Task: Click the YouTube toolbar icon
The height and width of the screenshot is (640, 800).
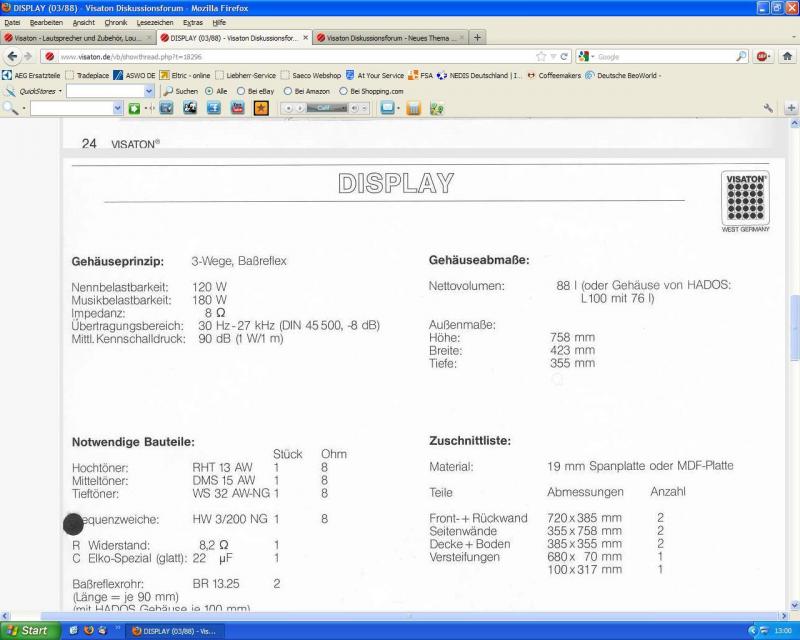Action: coord(237,108)
